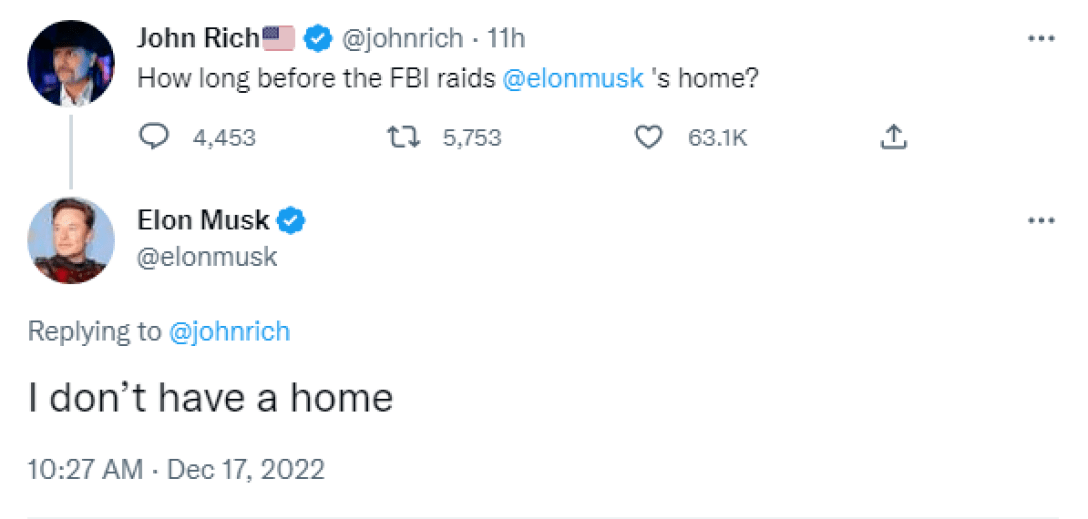1088x519 pixels.
Task: Open the John Rich display name link
Action: (198, 39)
